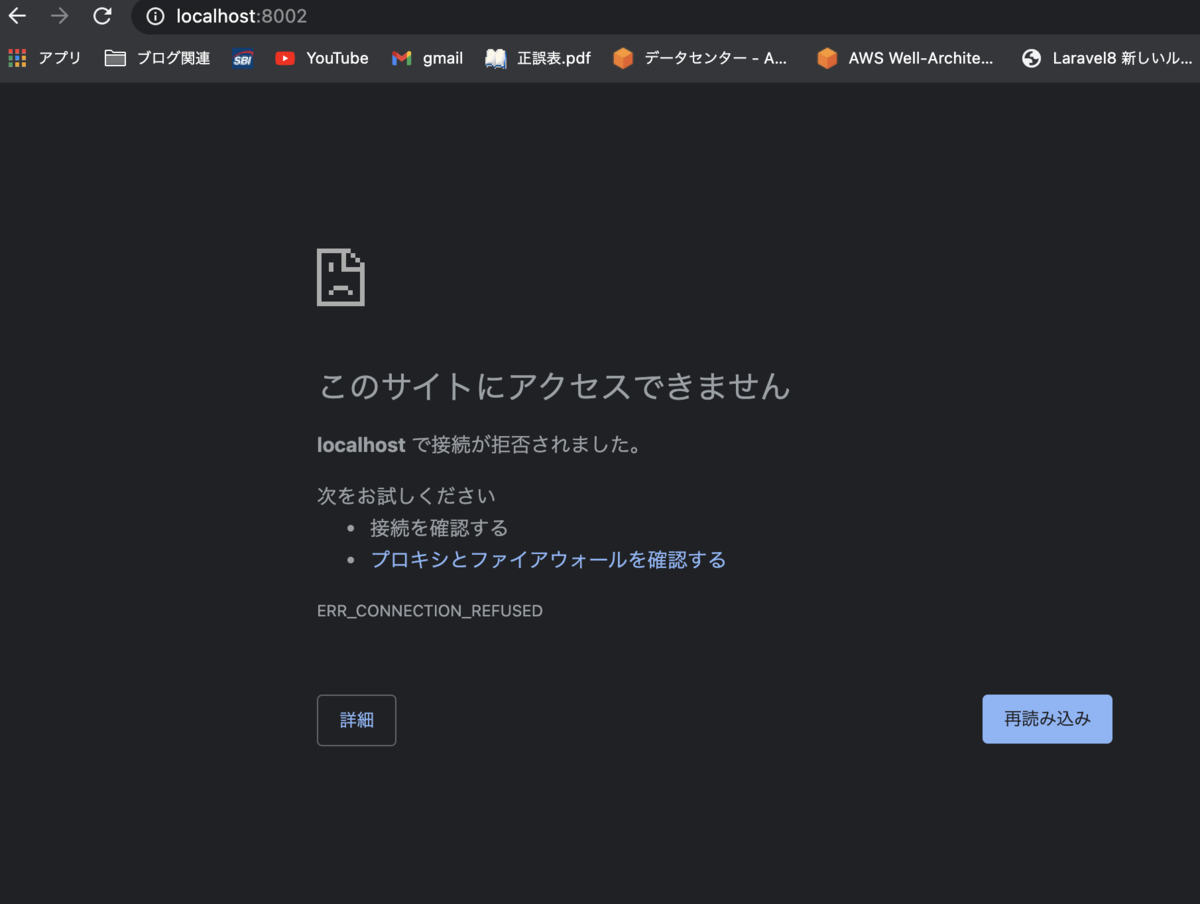Open the Laravel8 新しいル bookmark
Image resolution: width=1200 pixels, height=904 pixels.
[x=1105, y=58]
